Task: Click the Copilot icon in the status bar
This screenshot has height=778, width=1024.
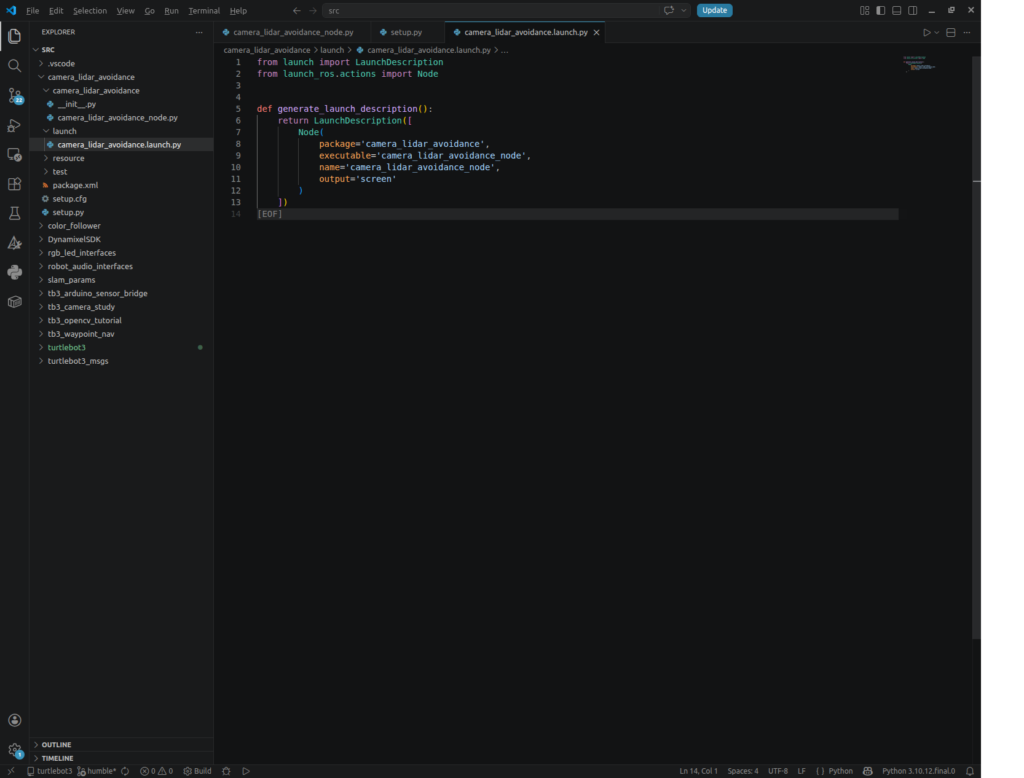Action: point(867,771)
